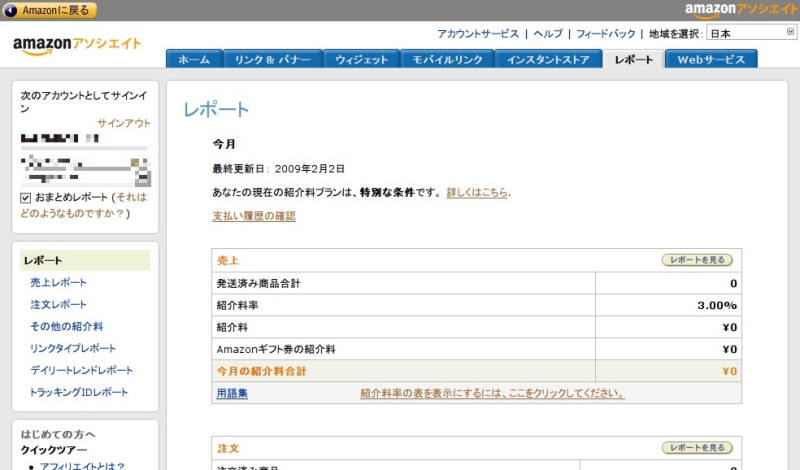Open アフィリエイトとは？ link
The image size is (800, 470).
point(82,465)
